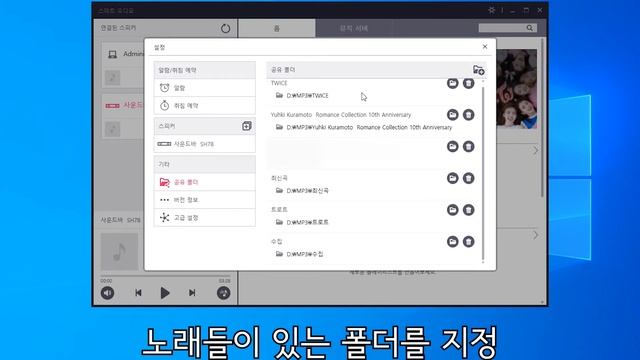This screenshot has height=360, width=640.
Task: Select the D:\MP3\최신곡 path text
Action: click(x=307, y=191)
